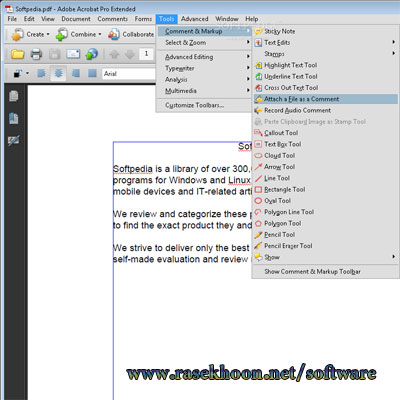Viewport: 400px width, 400px height.
Task: Open the Edit menu
Action: click(29, 19)
